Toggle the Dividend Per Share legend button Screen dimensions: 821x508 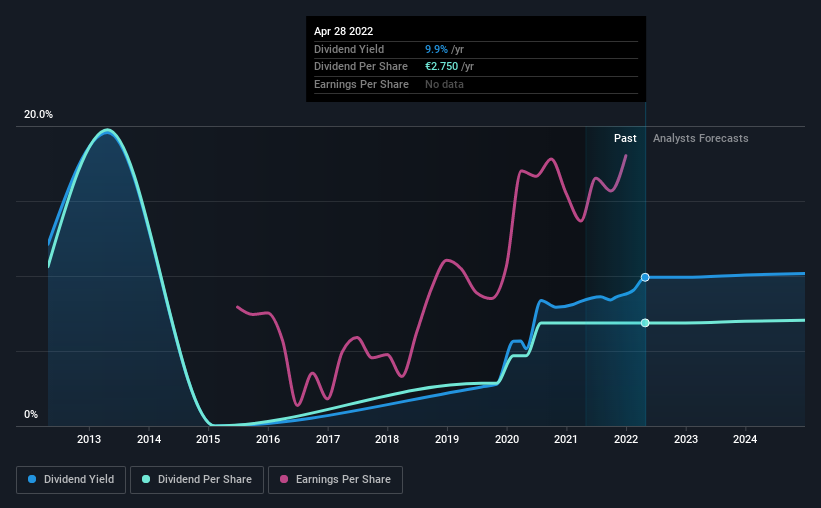pyautogui.click(x=197, y=480)
